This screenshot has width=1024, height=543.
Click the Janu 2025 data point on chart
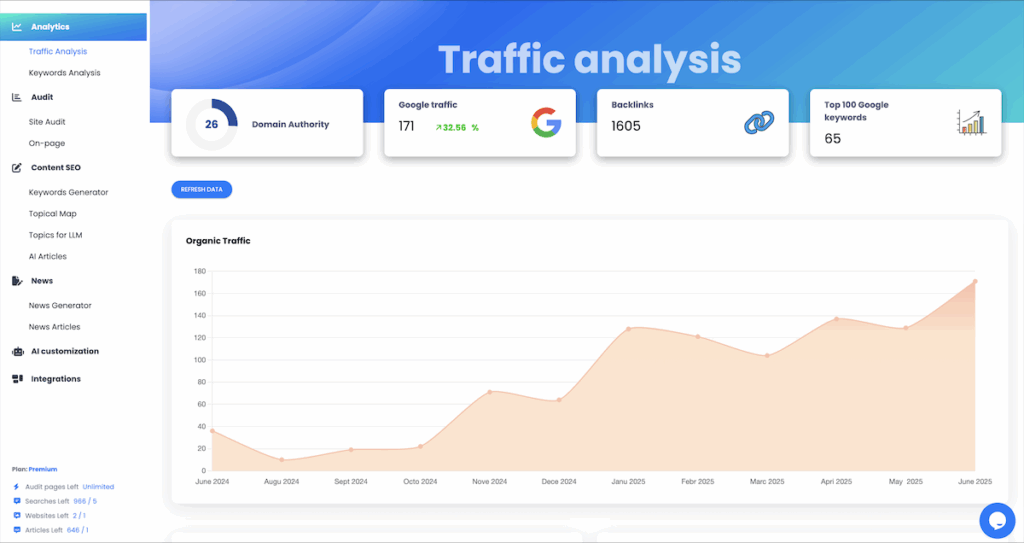tap(628, 329)
